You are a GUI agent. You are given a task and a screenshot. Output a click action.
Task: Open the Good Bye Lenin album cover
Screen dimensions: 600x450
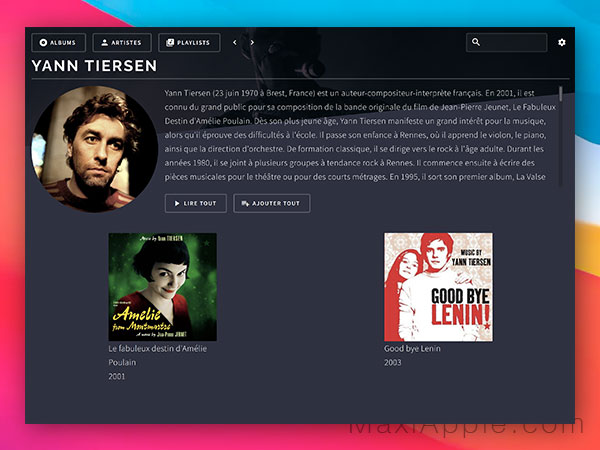pos(439,287)
